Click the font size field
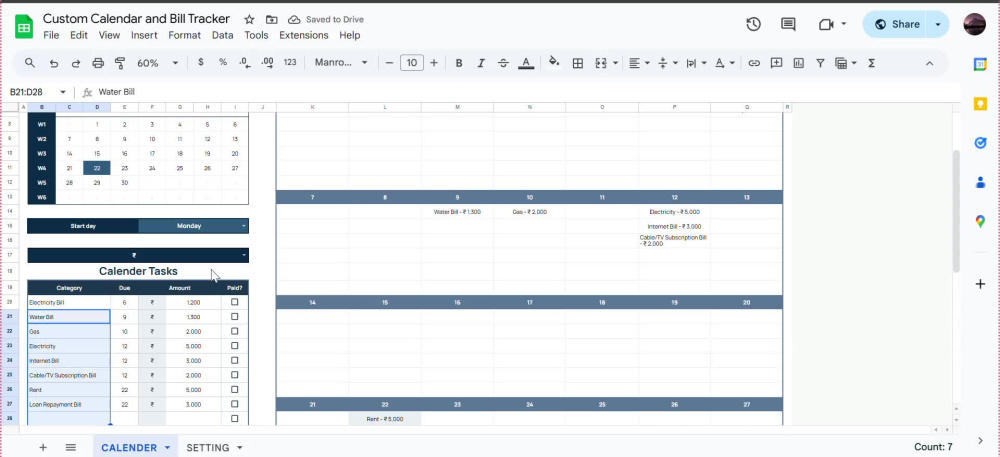Viewport: 1000px width, 457px height. point(412,62)
